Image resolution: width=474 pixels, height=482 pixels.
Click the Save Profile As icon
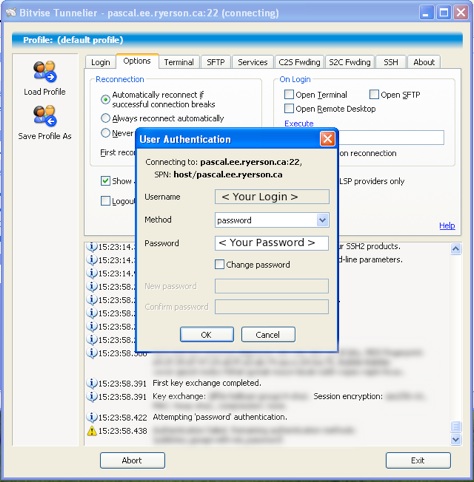(45, 116)
